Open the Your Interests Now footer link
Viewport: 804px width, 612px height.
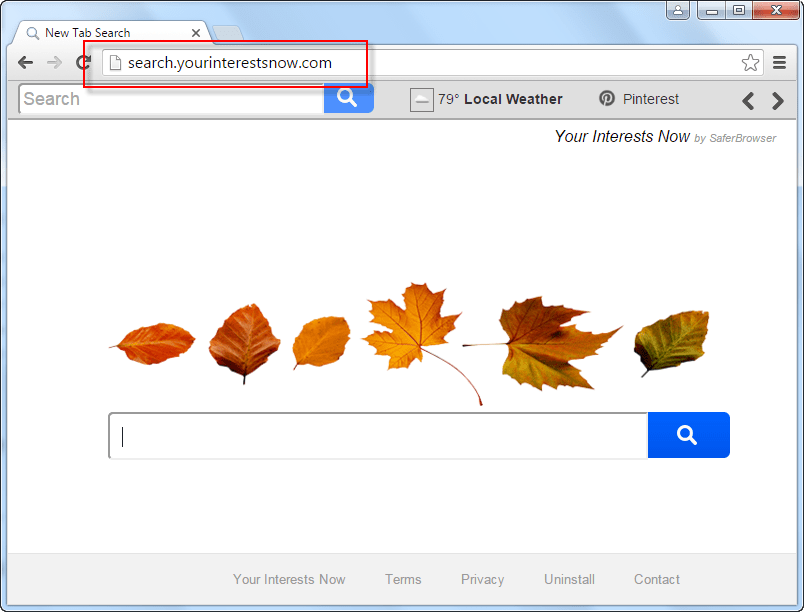pyautogui.click(x=289, y=579)
